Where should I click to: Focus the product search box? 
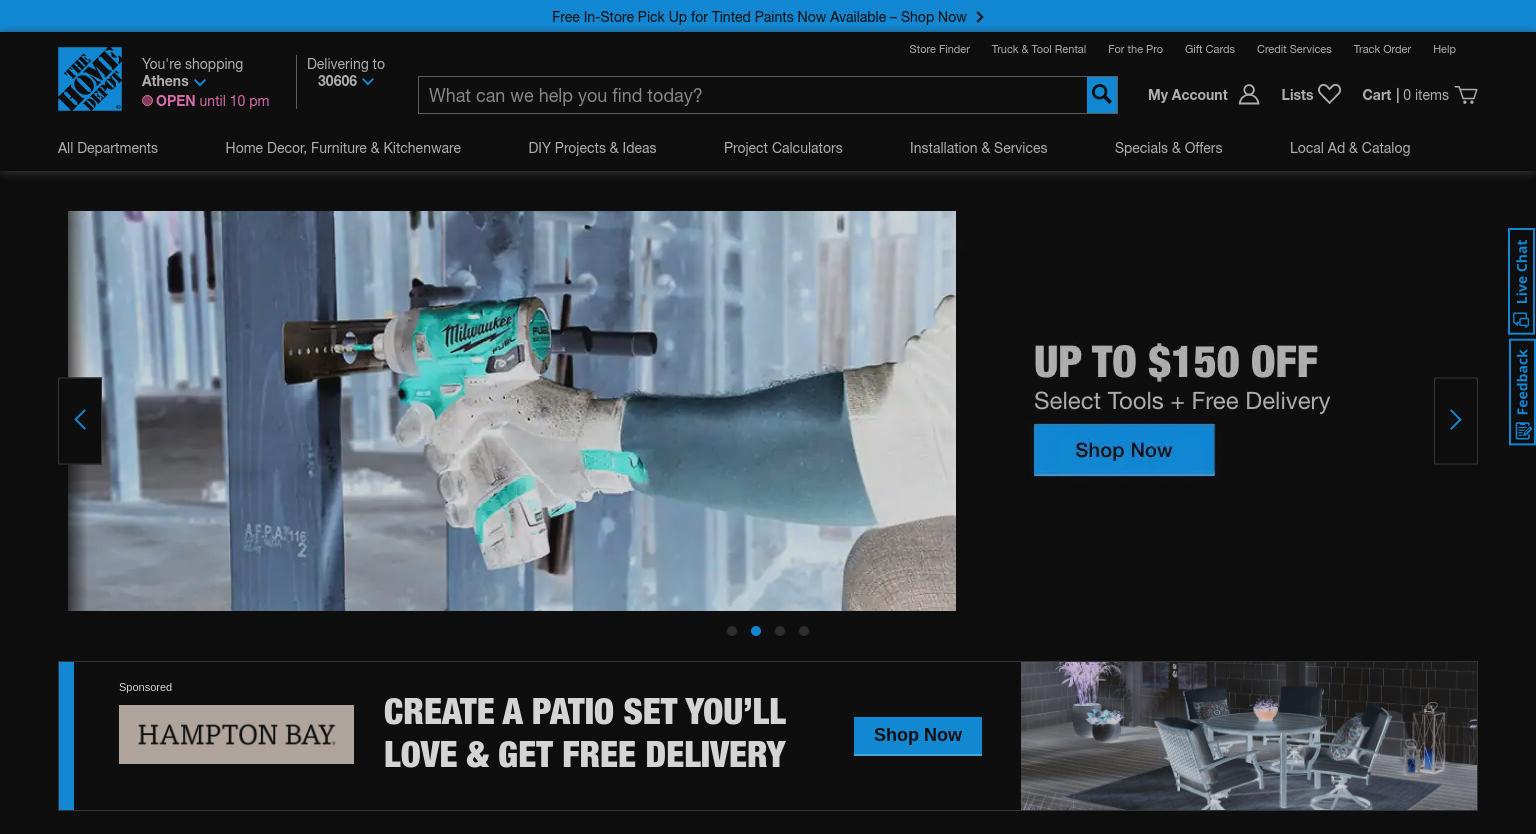point(752,95)
